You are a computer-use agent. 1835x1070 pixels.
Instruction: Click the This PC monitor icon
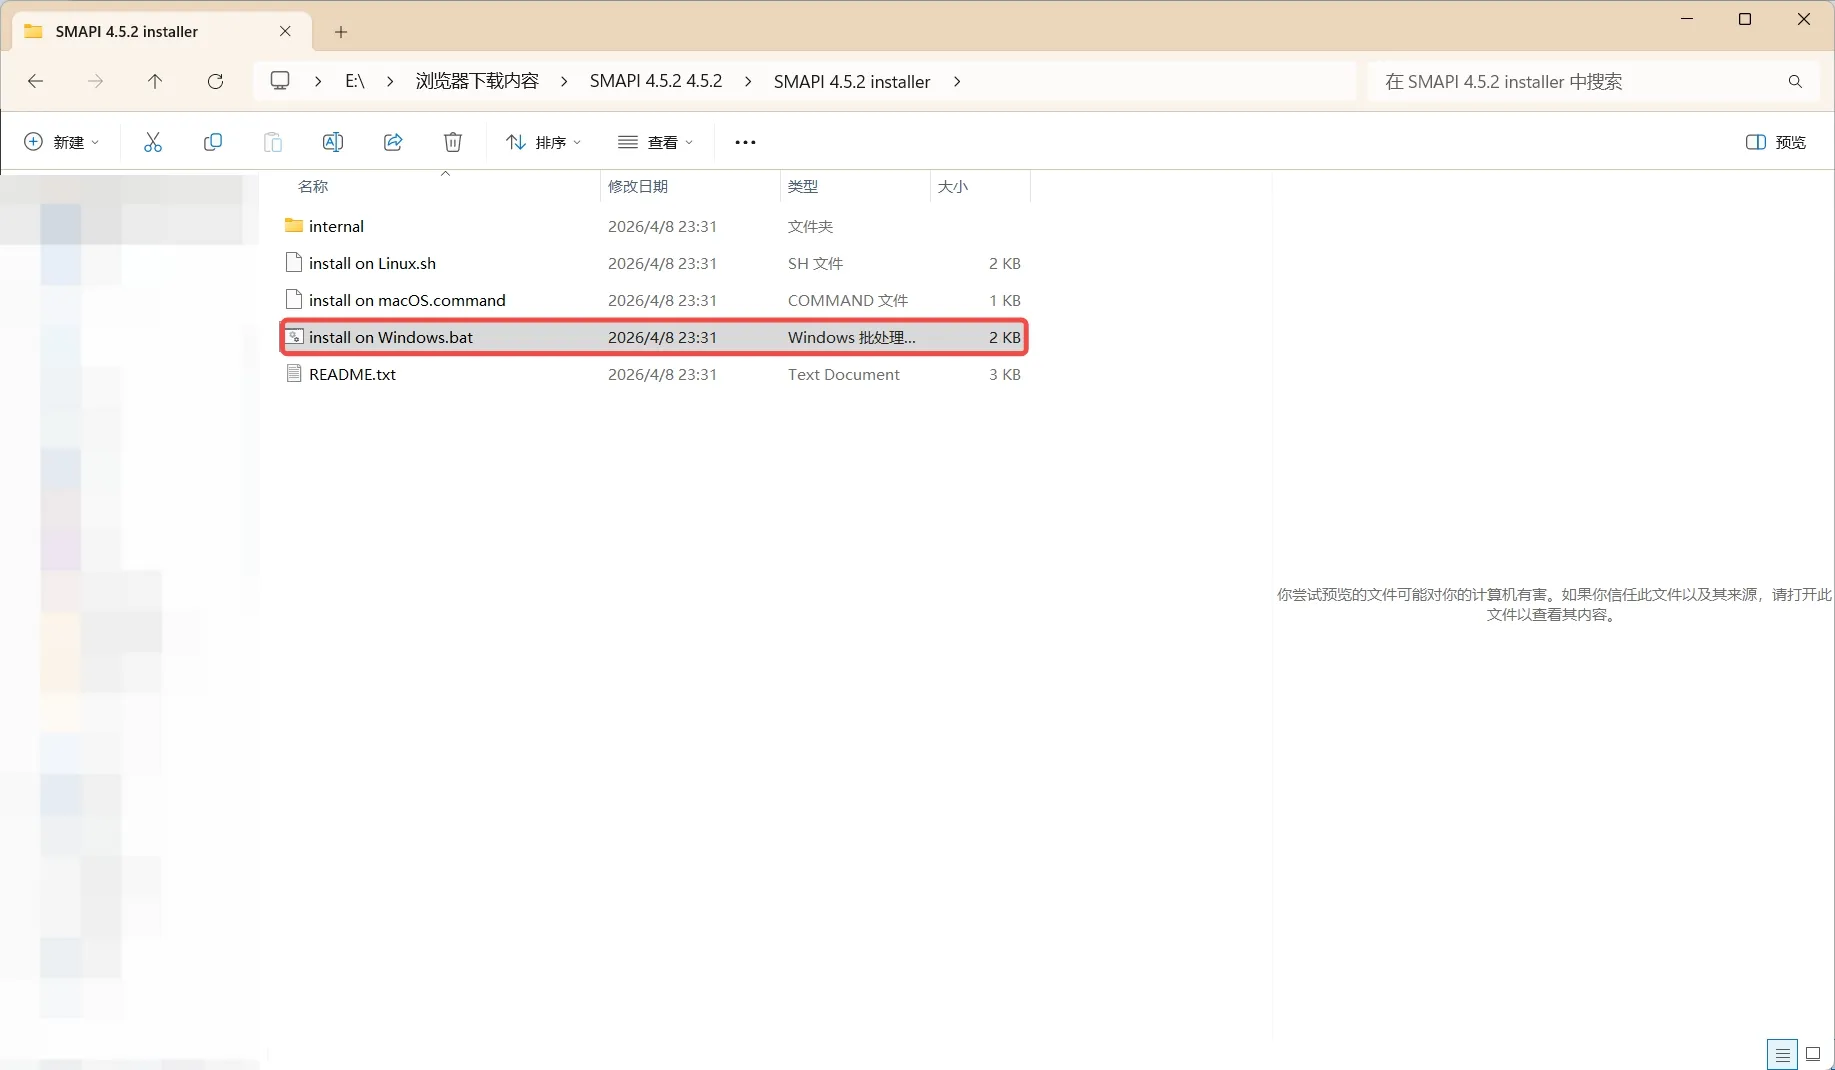point(280,81)
